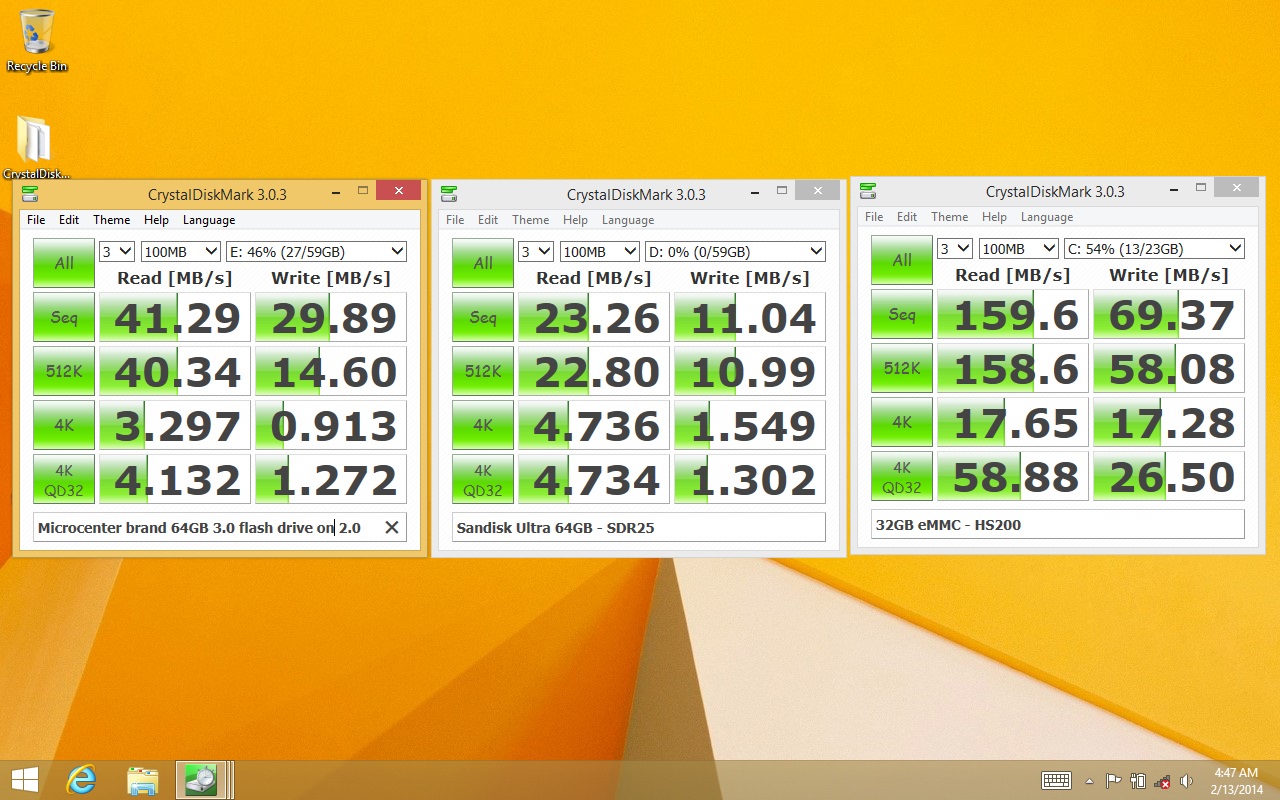Viewport: 1280px width, 800px height.
Task: Run 512K test in the E: drive window
Action: pyautogui.click(x=64, y=371)
